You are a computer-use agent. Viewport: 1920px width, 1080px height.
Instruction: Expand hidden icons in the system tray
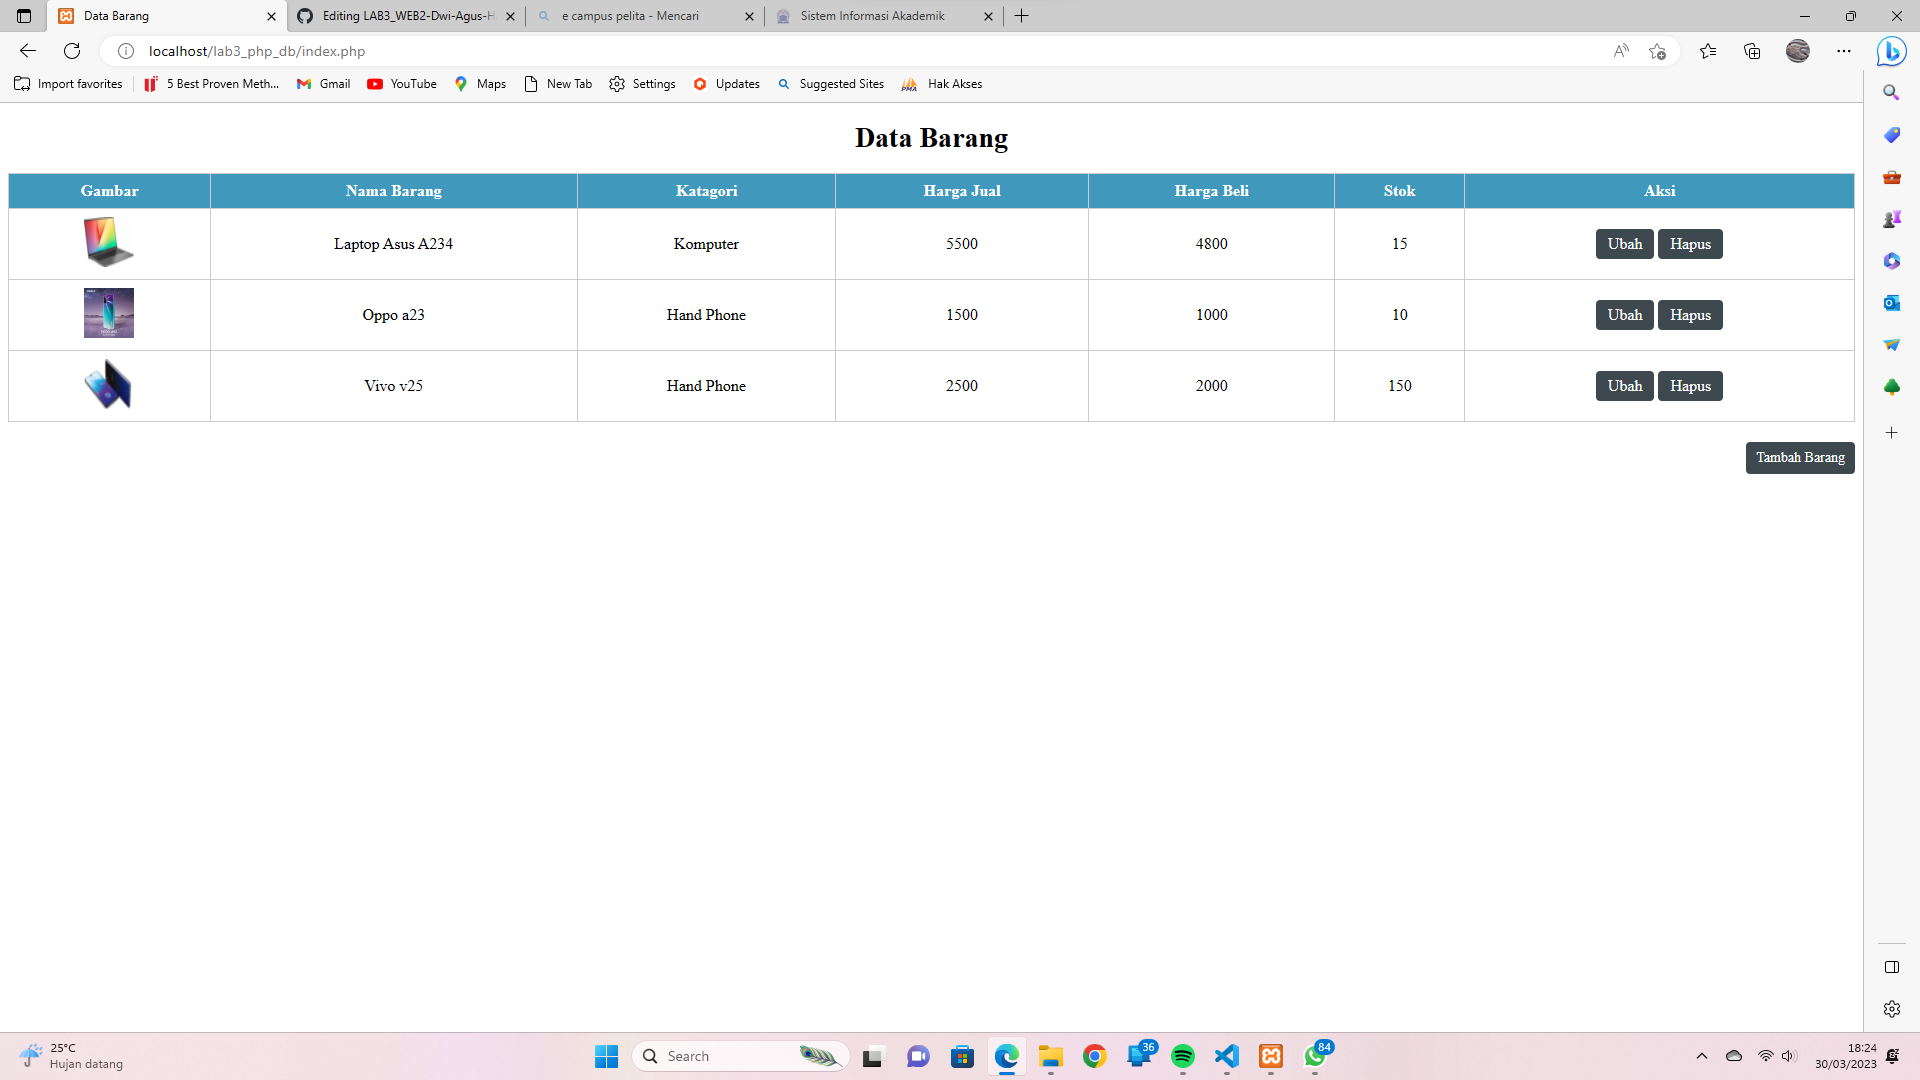tap(1701, 1056)
